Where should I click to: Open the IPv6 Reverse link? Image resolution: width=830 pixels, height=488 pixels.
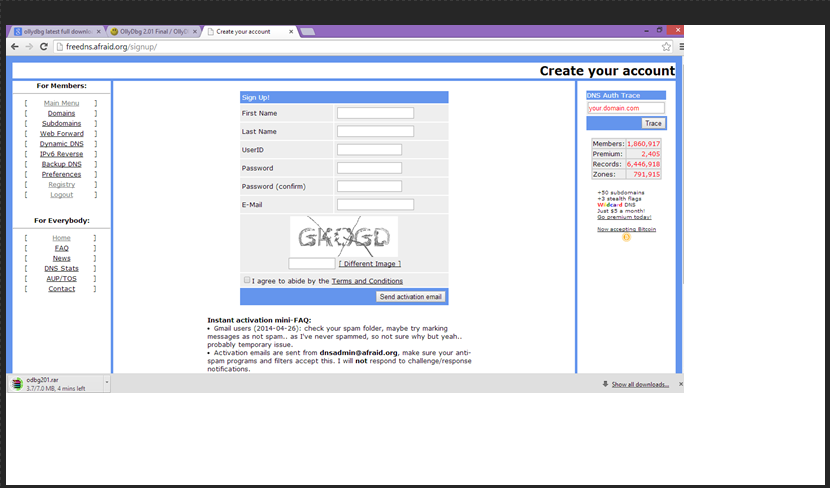pyautogui.click(x=61, y=154)
